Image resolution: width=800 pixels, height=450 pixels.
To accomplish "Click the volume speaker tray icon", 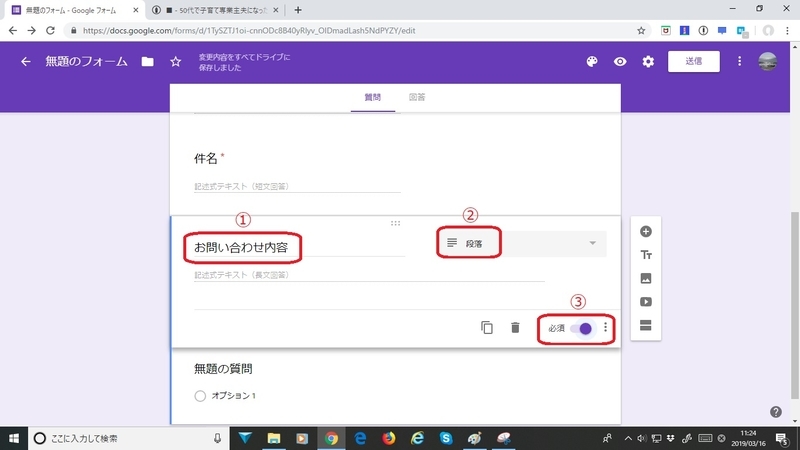I will [x=641, y=438].
